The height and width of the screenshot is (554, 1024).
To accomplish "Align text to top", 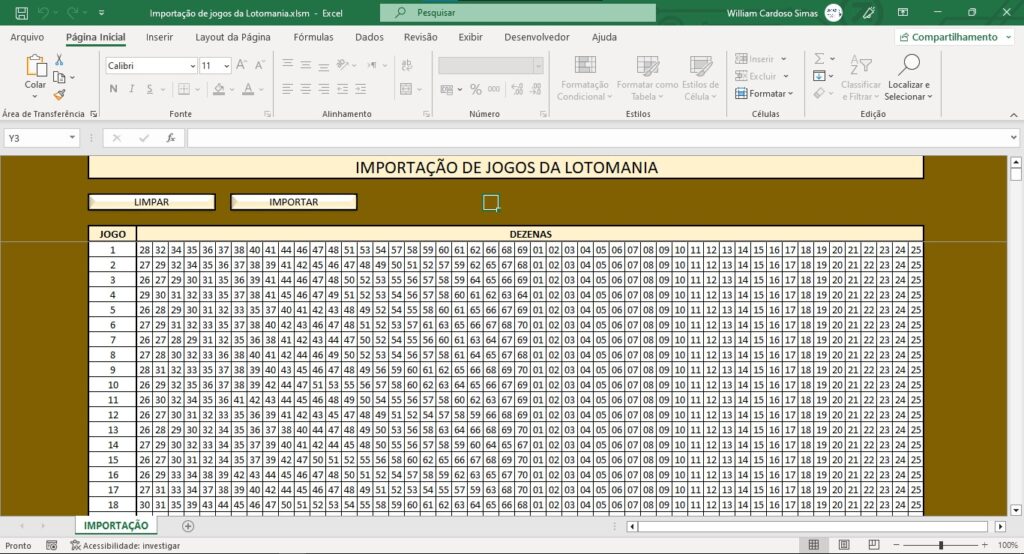I will coord(287,65).
